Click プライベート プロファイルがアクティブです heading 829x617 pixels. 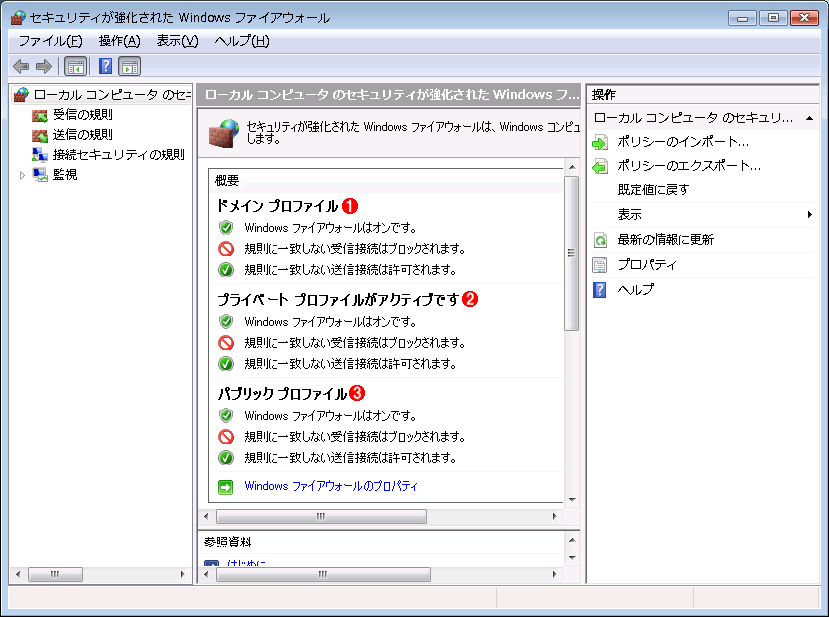tap(338, 300)
